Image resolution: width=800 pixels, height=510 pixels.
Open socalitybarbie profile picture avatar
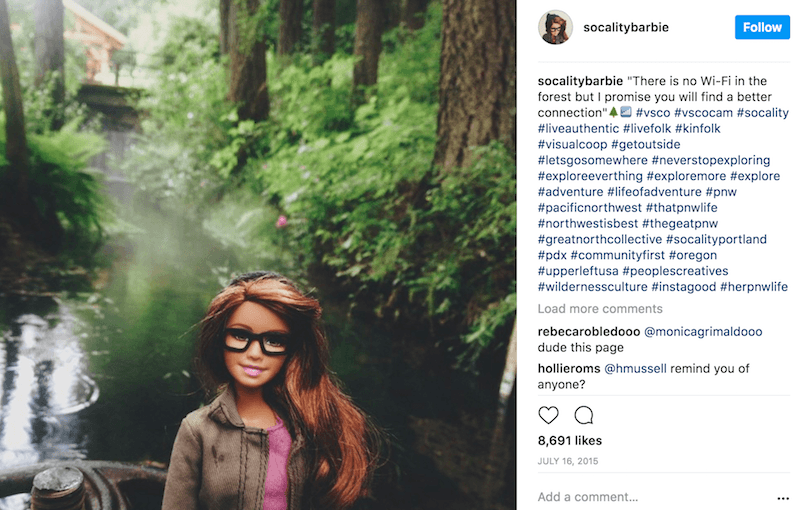coord(555,27)
